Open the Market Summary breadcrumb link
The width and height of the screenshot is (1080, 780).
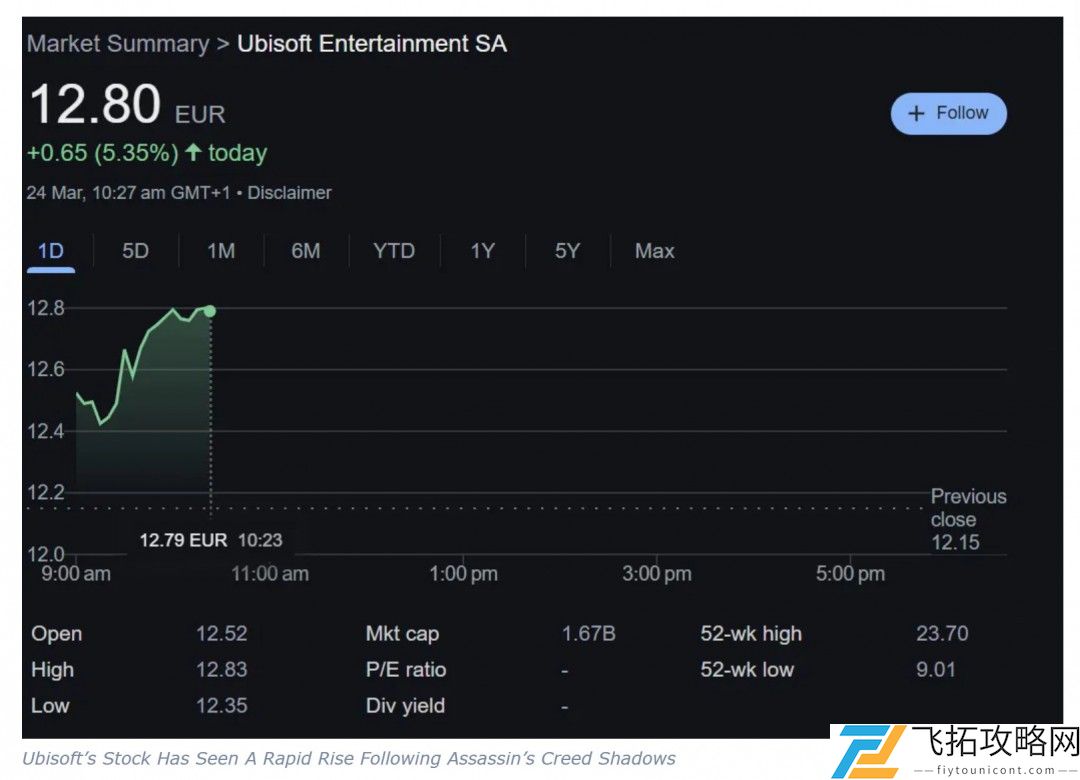tap(118, 43)
